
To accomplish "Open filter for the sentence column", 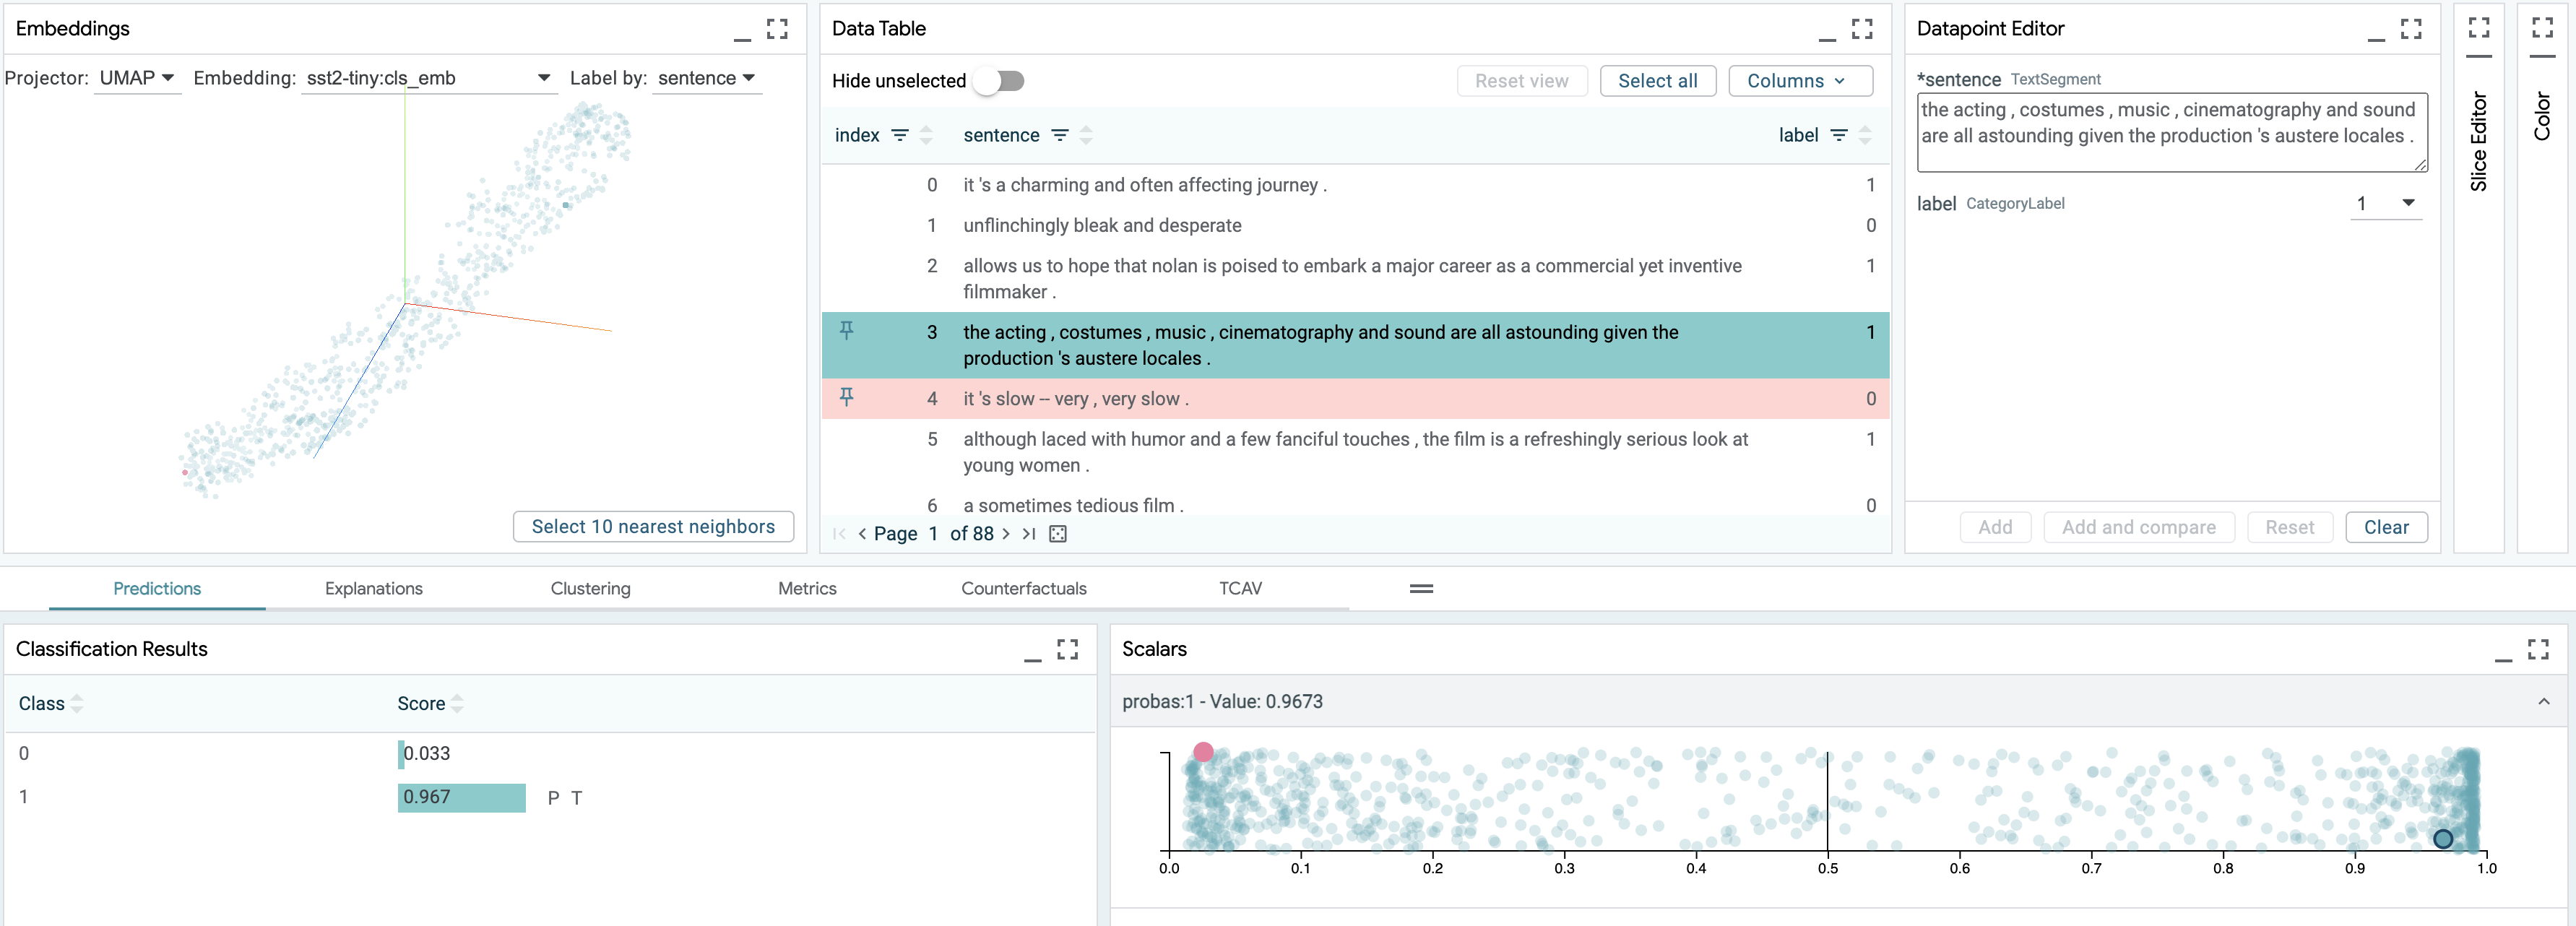I will (1059, 135).
